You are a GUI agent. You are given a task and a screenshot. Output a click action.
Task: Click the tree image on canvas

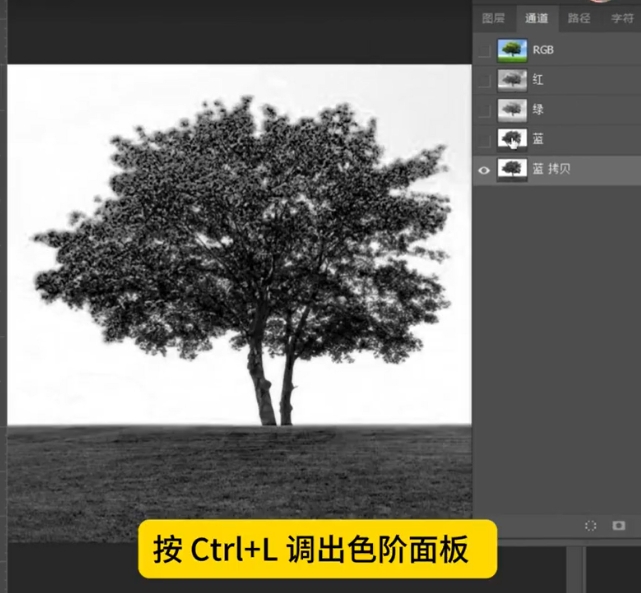pos(239,302)
